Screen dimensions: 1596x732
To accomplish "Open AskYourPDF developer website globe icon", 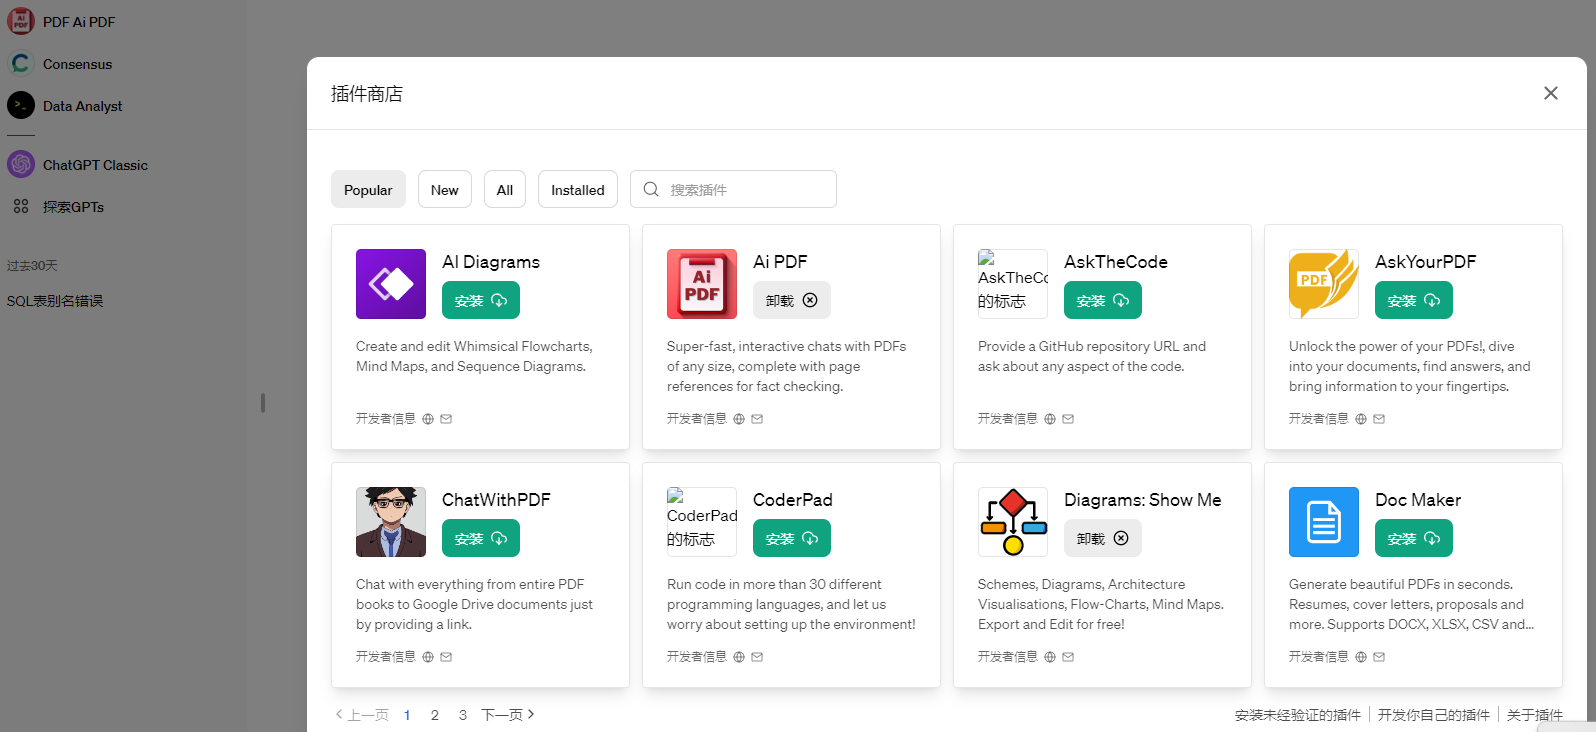I will [1361, 419].
